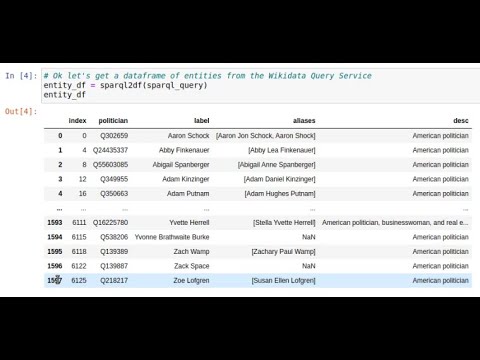
Task: Click alias '[Susan Ellen Lofgren]'
Action: [x=283, y=280]
